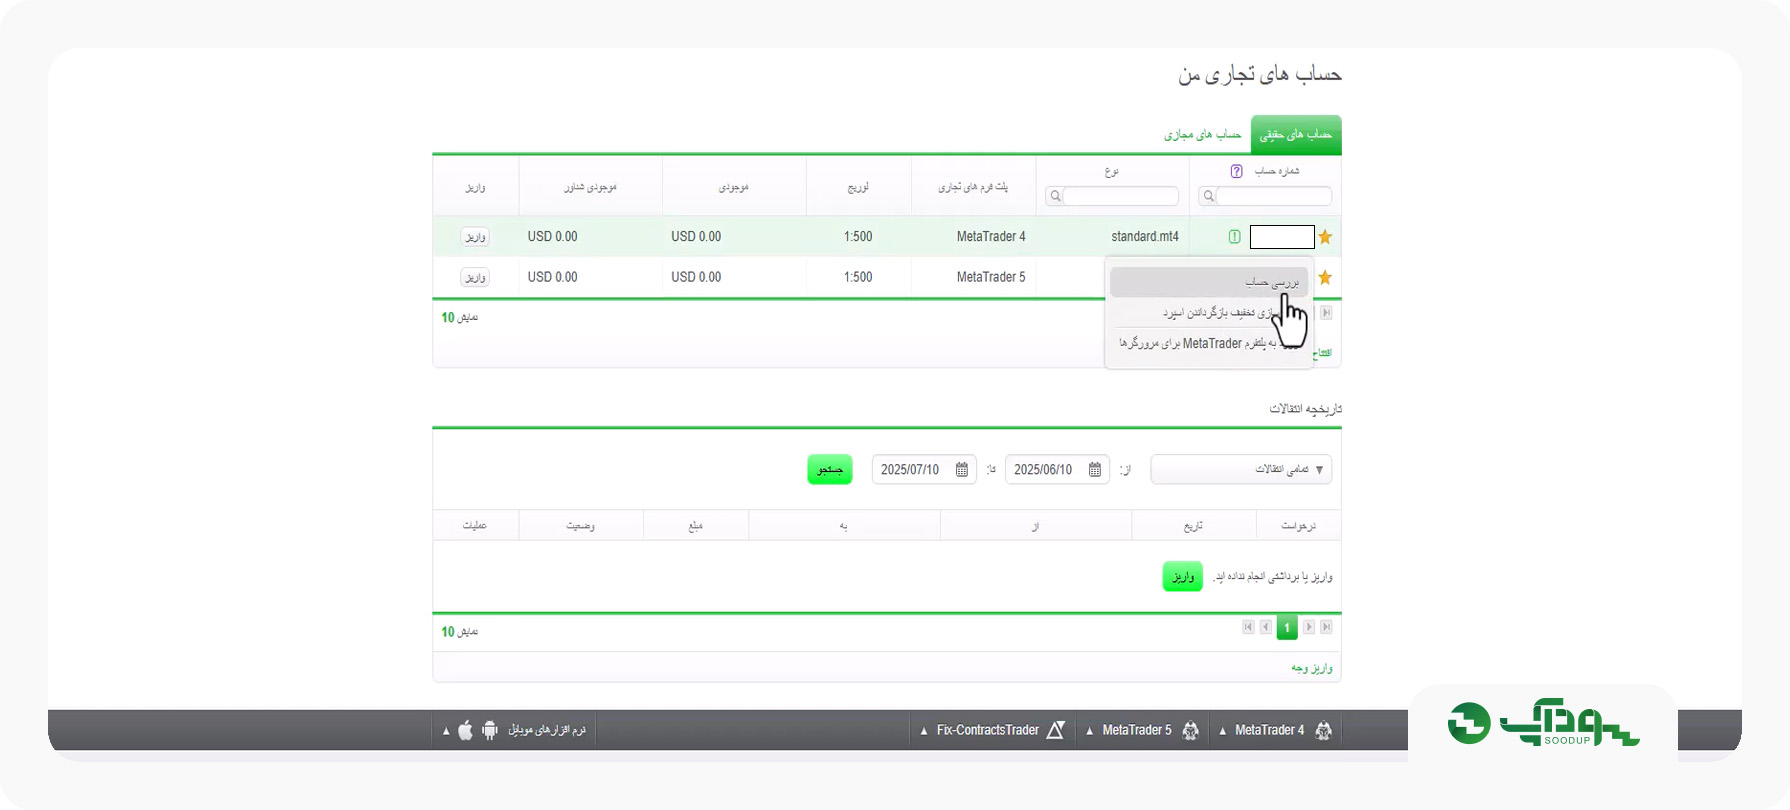The height and width of the screenshot is (810, 1790).
Task: Click the deposit button in the MetaTrader 4 row
Action: pyautogui.click(x=475, y=237)
